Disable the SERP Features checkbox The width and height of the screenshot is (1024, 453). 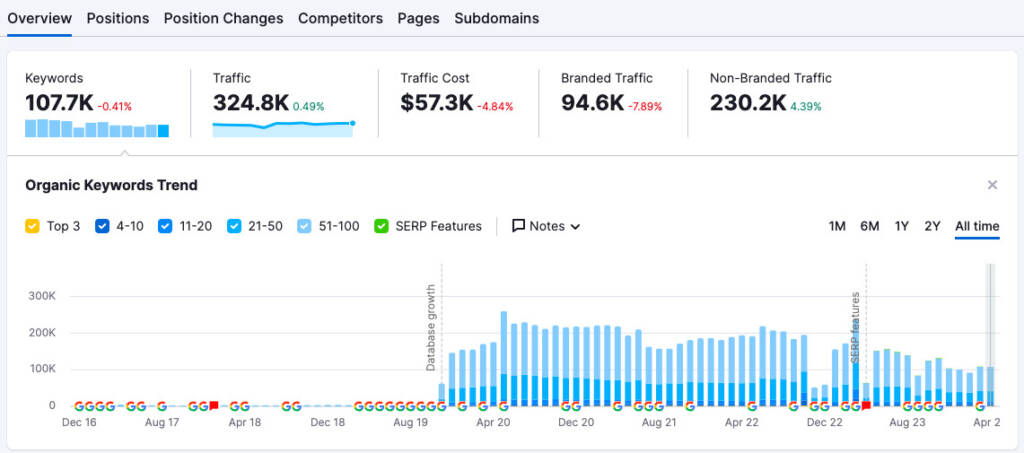click(381, 226)
